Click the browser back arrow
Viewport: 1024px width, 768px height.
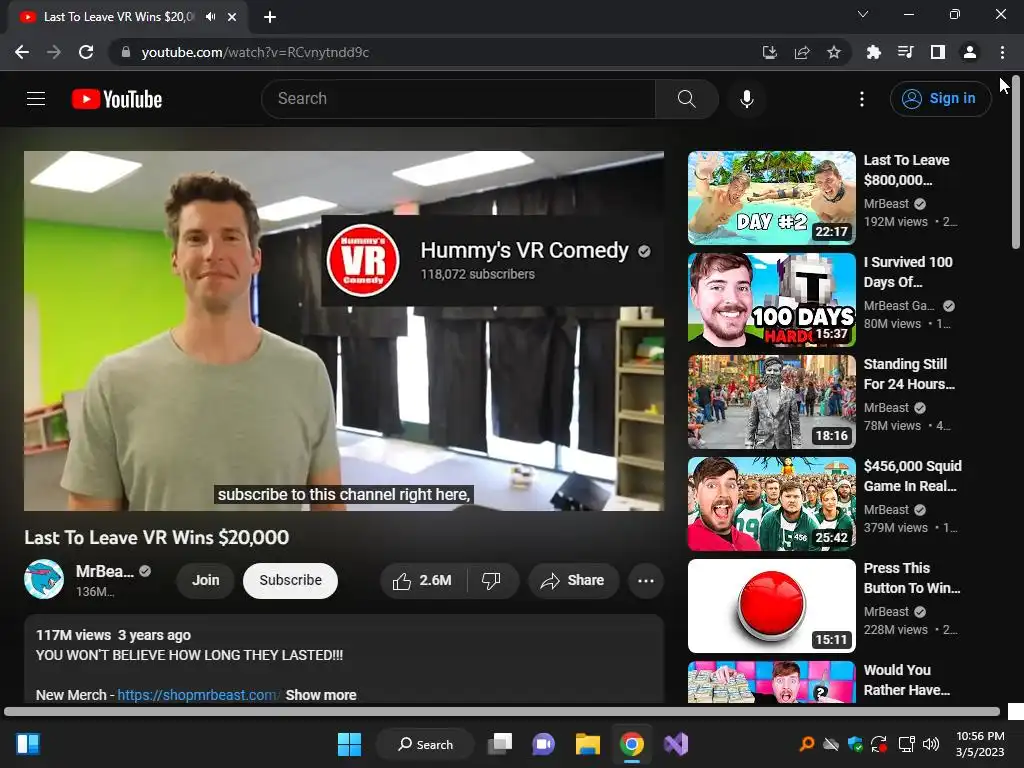22,52
